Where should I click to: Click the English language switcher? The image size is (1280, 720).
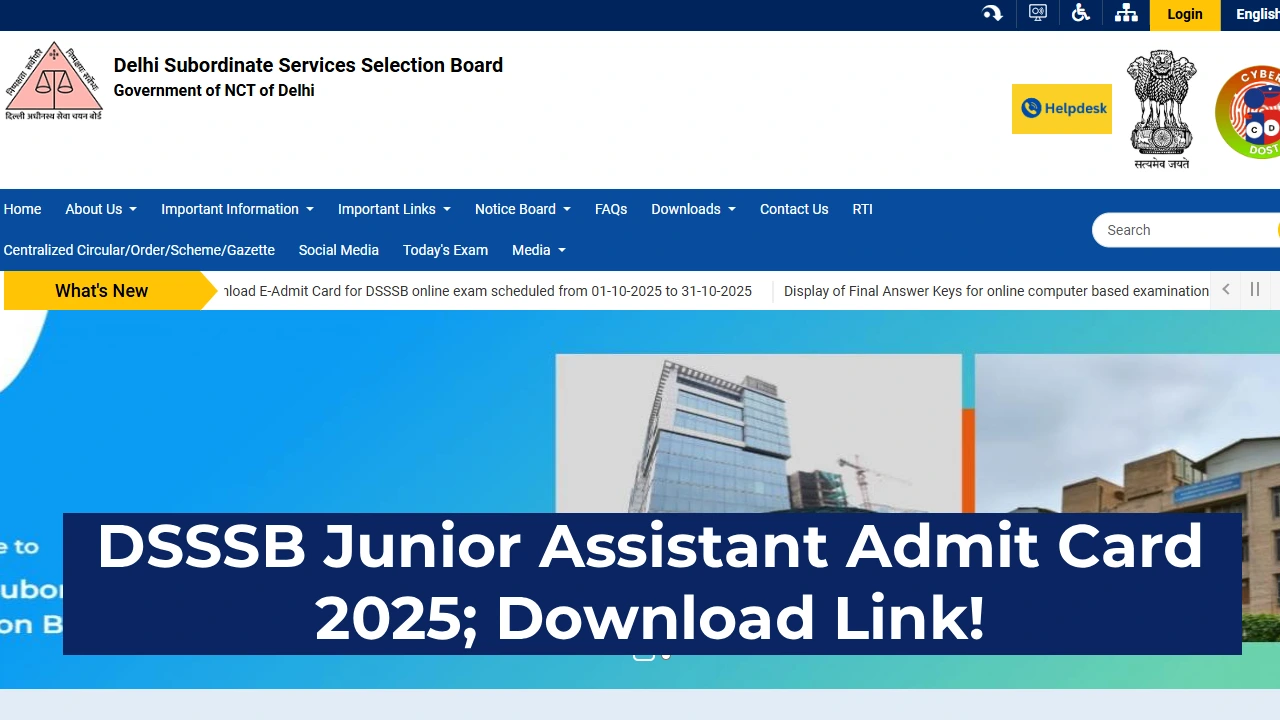click(1256, 14)
